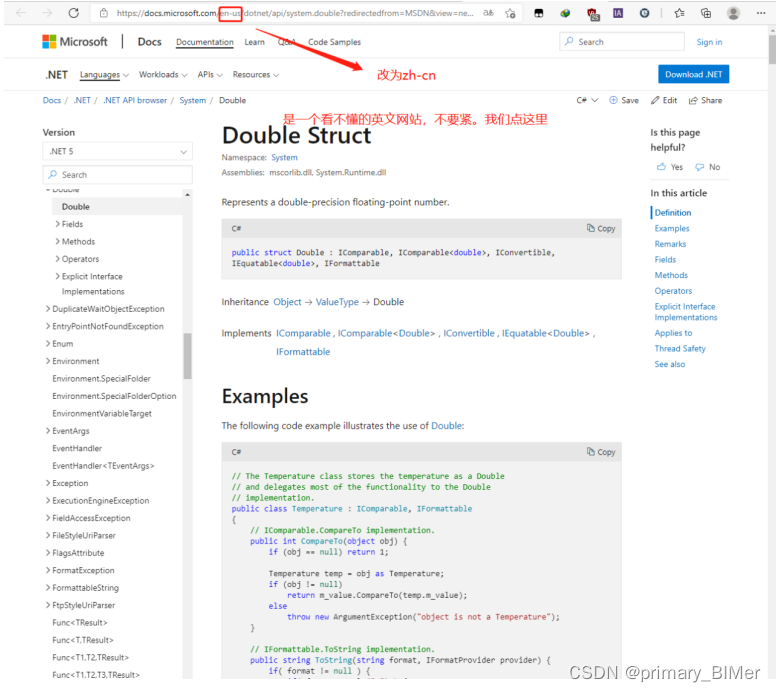
Task: Click the Docs header link
Action: click(x=149, y=42)
